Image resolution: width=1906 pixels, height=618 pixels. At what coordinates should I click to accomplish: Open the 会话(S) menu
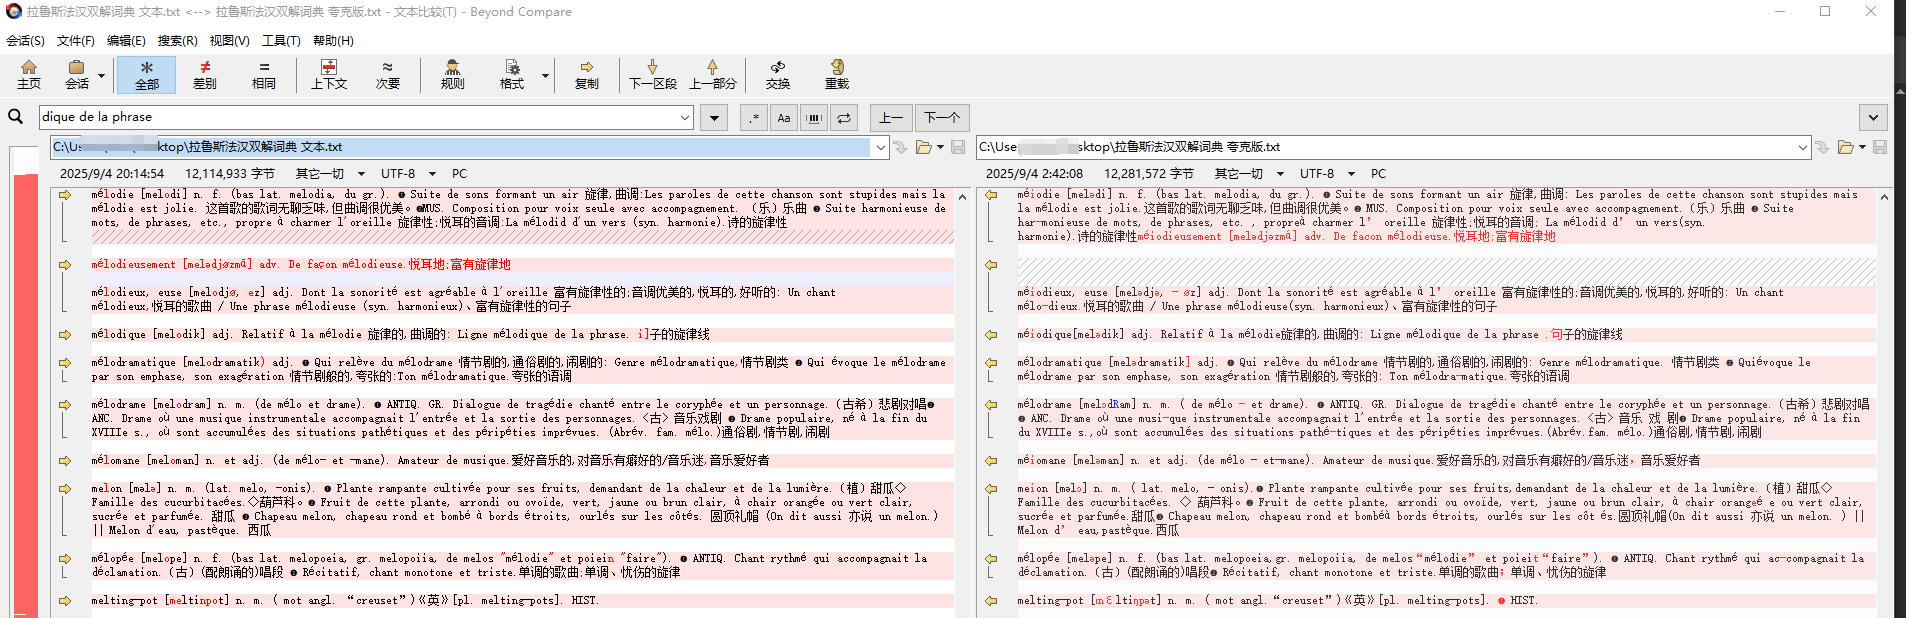tap(26, 41)
